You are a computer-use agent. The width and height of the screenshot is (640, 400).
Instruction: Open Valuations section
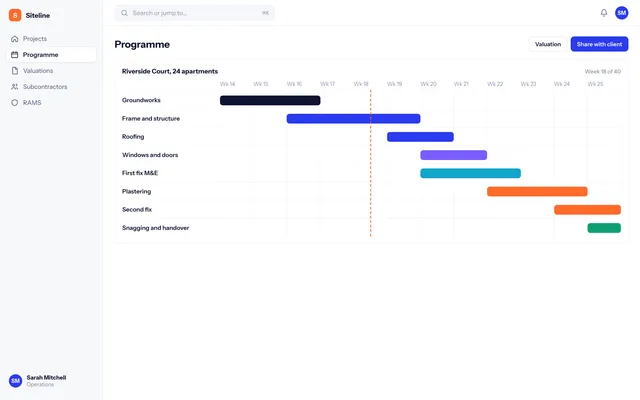tap(51, 71)
